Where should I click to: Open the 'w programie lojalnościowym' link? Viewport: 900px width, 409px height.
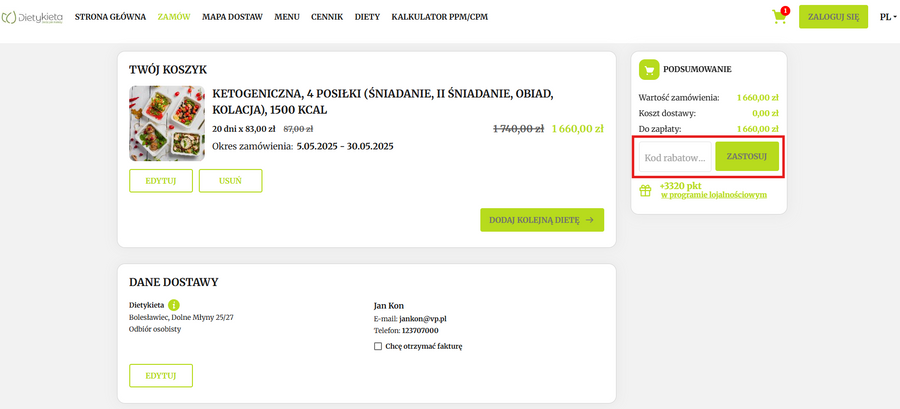point(713,195)
